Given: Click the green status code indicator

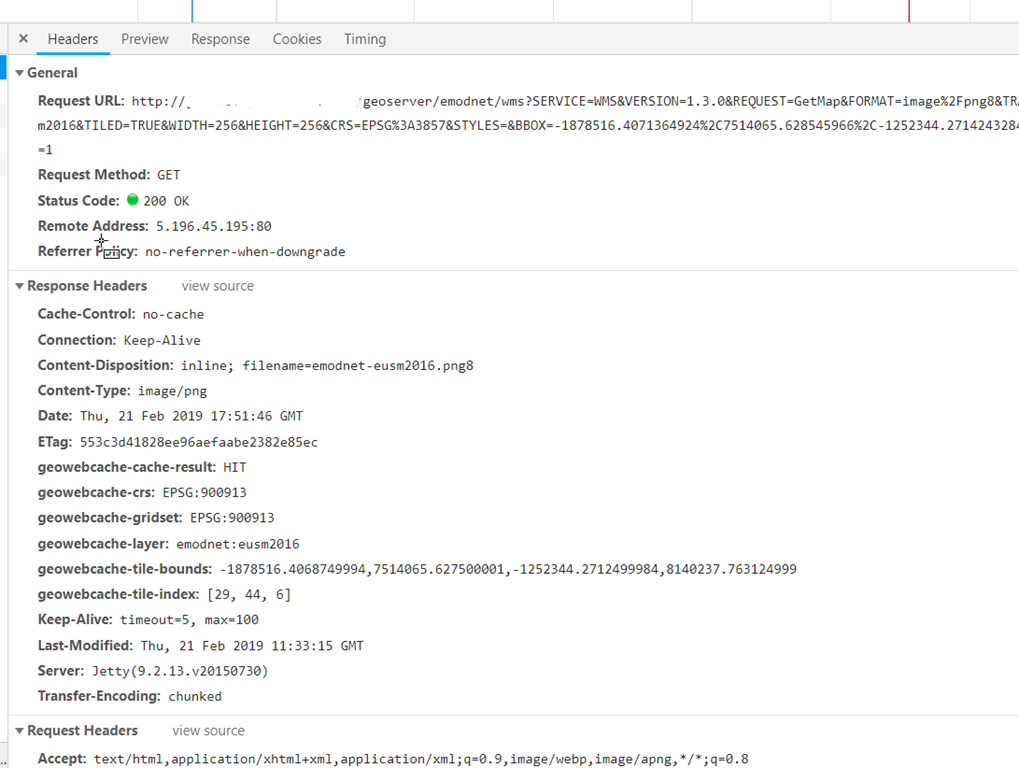Looking at the screenshot, I should pyautogui.click(x=133, y=200).
